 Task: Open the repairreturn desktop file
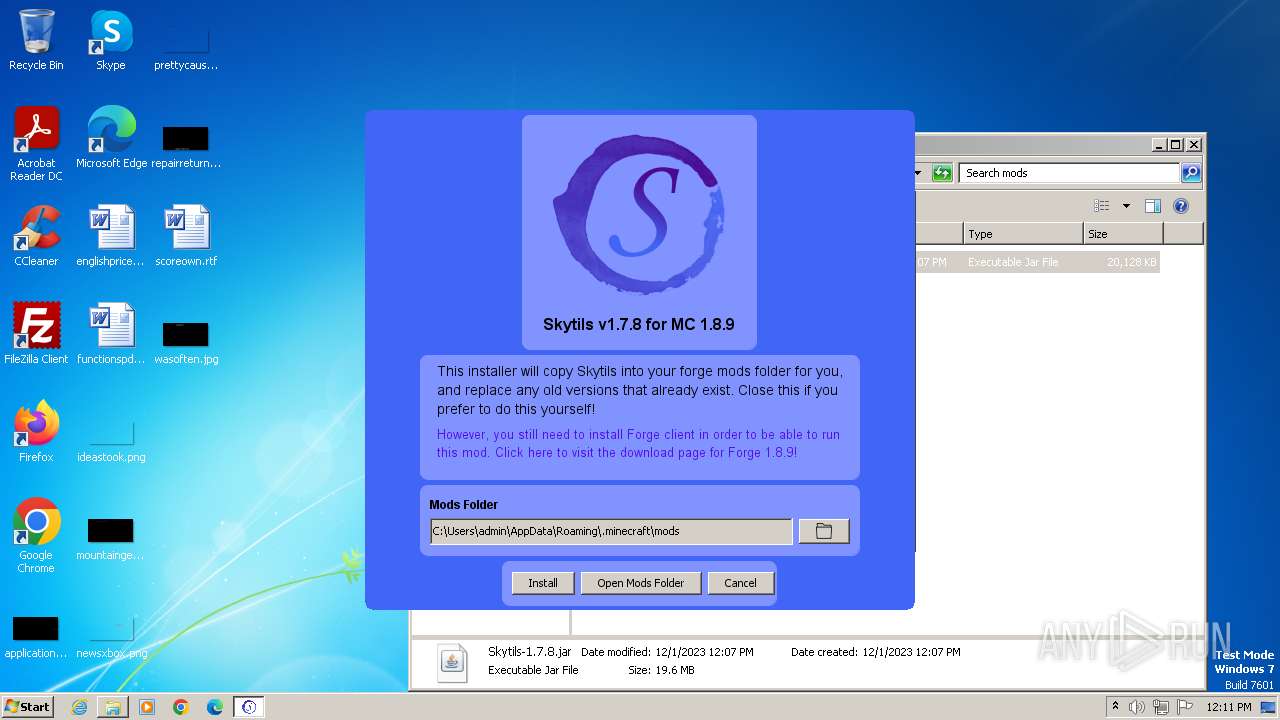(186, 145)
